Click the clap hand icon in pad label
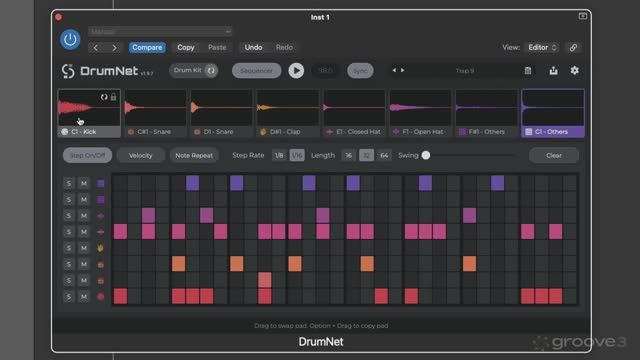640x360 pixels. click(x=263, y=131)
